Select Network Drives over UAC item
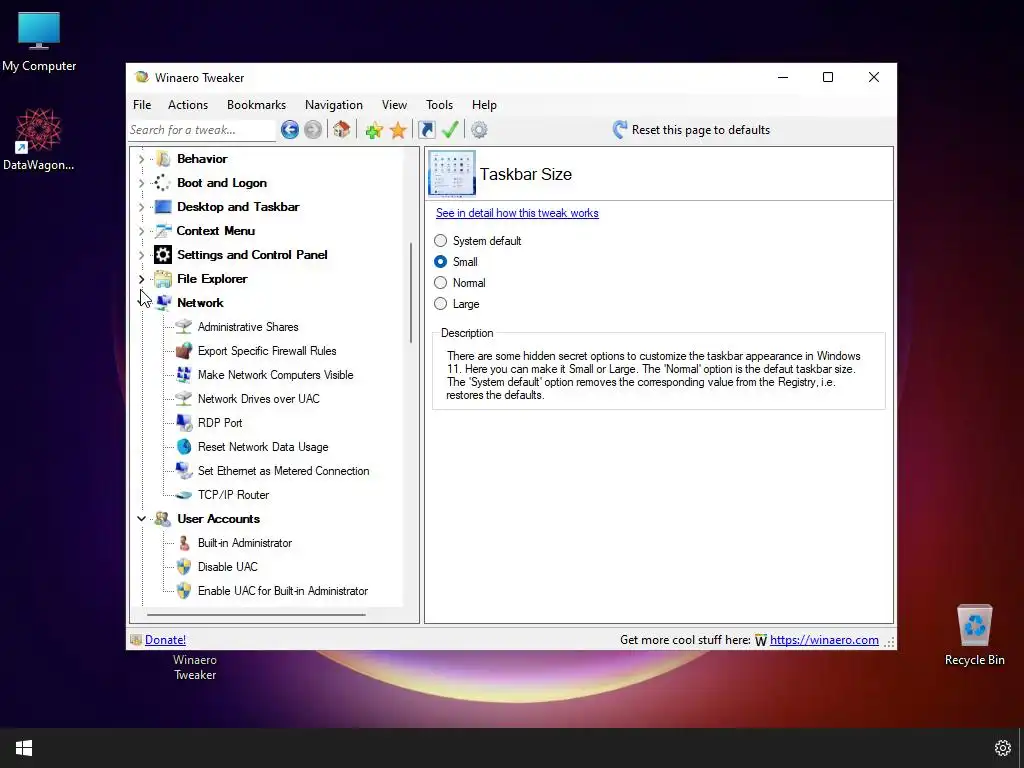Image resolution: width=1024 pixels, height=768 pixels. (259, 399)
